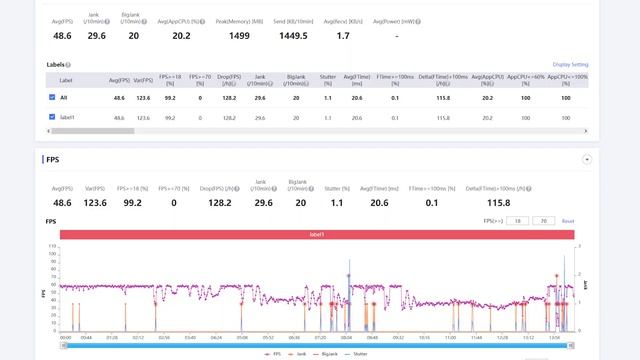This screenshot has width=640, height=360.
Task: Click the FPS threshold field showing 70
Action: click(x=544, y=221)
